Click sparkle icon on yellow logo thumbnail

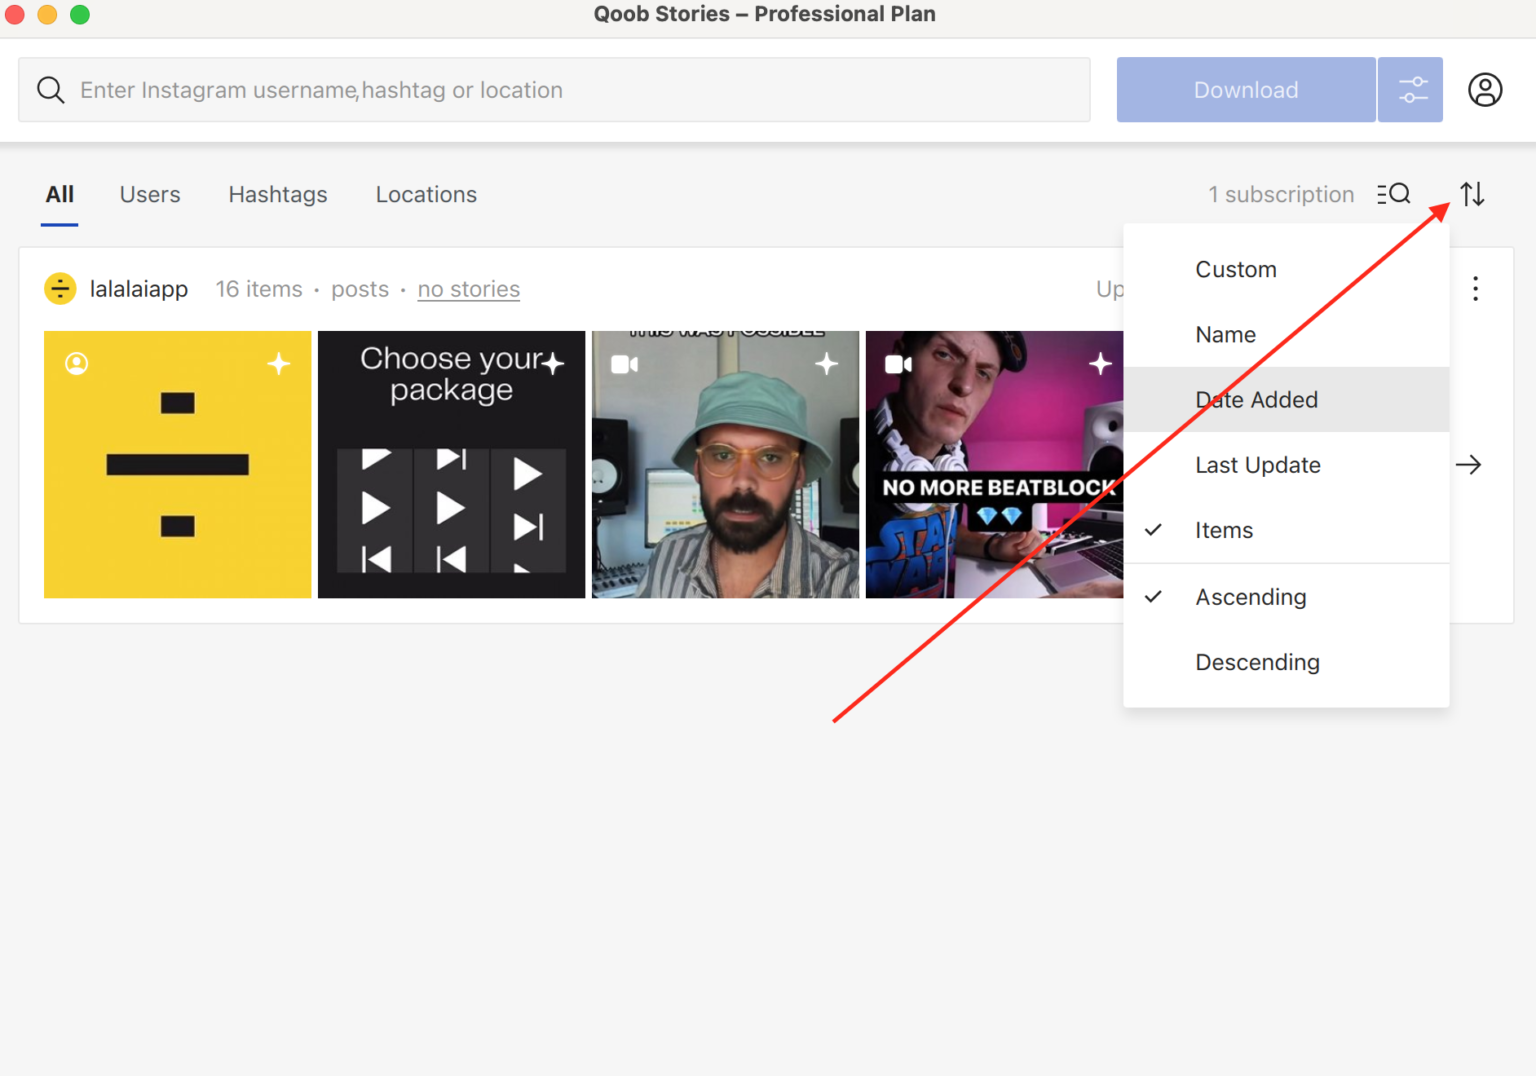click(x=279, y=364)
